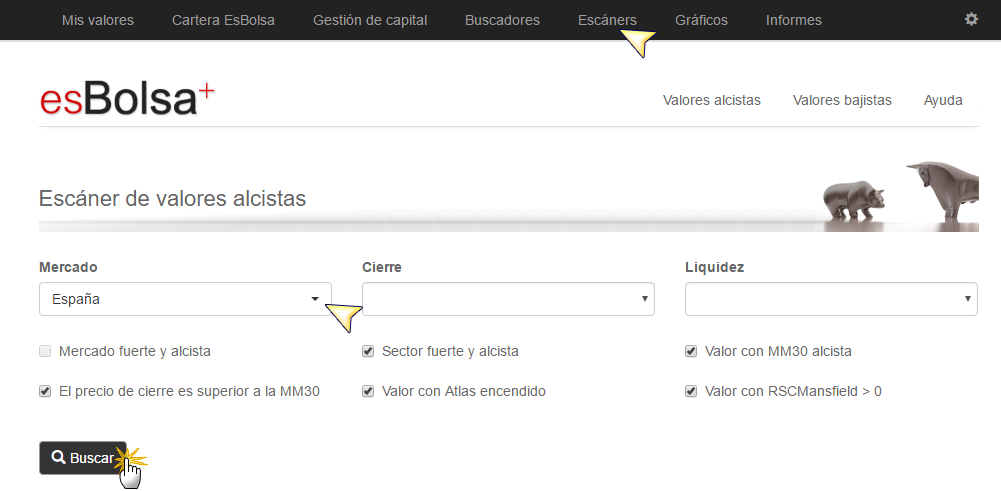Open Gráficos menu
This screenshot has height=491, width=1001.
pyautogui.click(x=702, y=20)
